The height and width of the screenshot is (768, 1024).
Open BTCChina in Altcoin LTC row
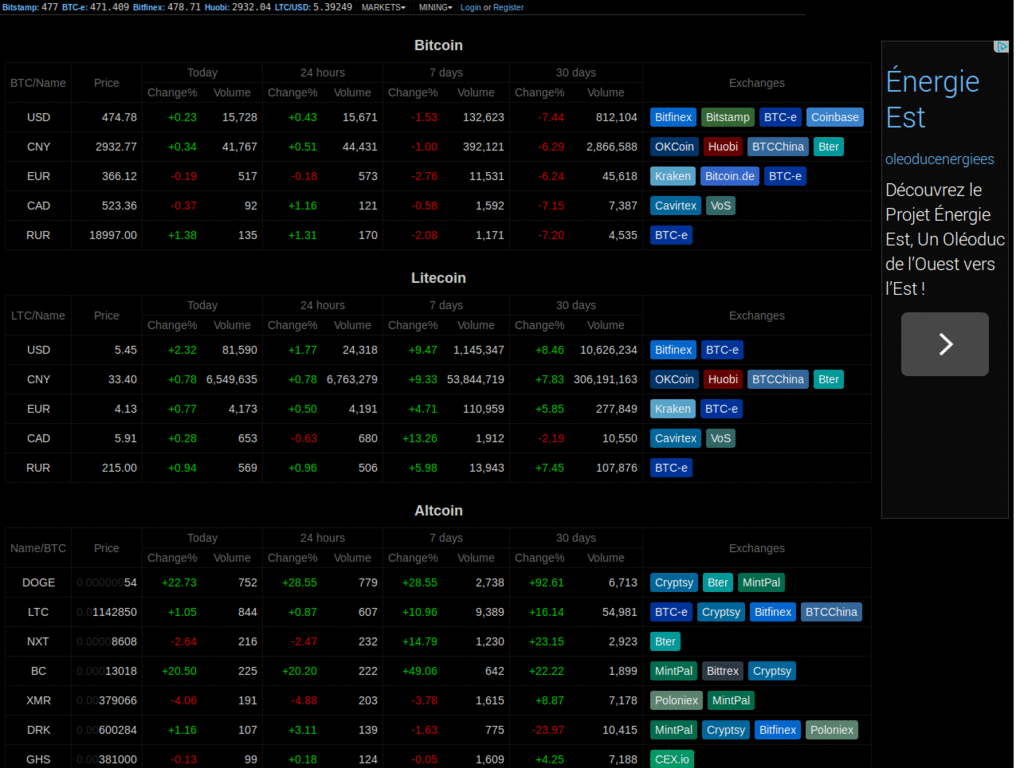click(831, 612)
